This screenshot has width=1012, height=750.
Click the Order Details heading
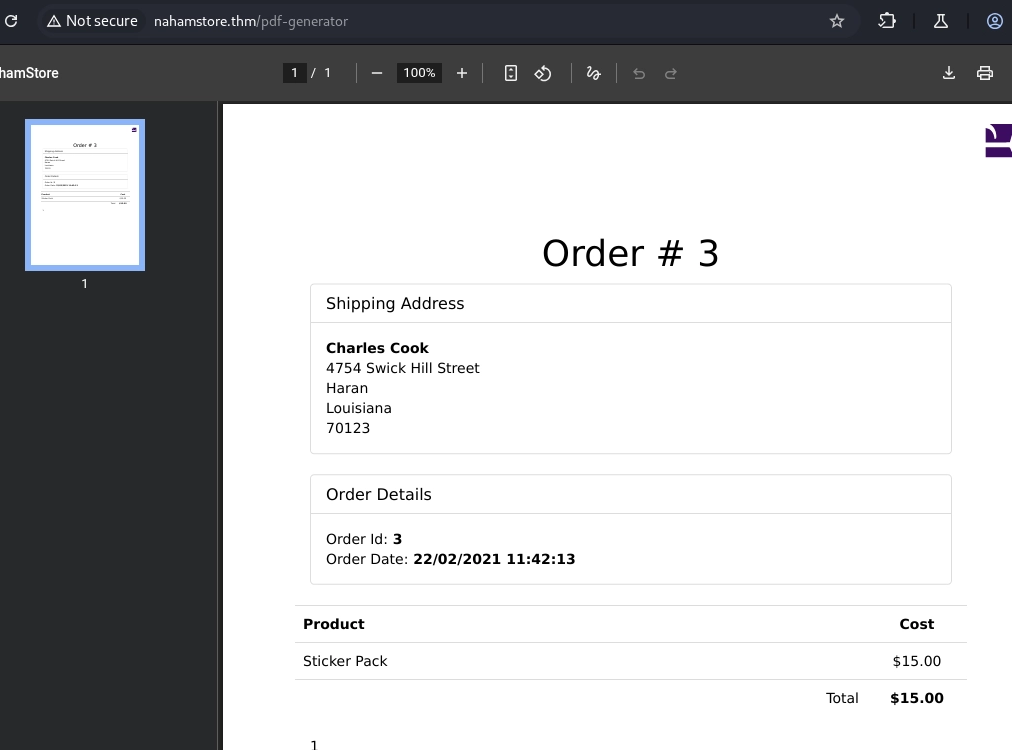[x=379, y=494]
